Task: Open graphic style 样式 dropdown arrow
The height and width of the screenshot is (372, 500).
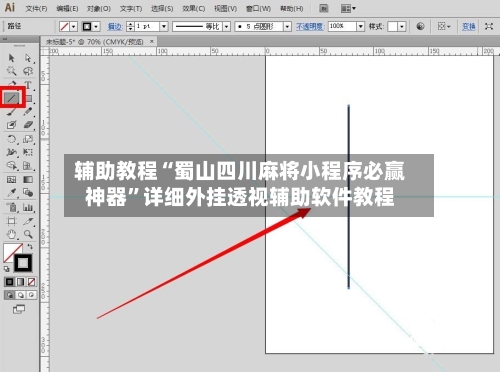Action: point(402,26)
